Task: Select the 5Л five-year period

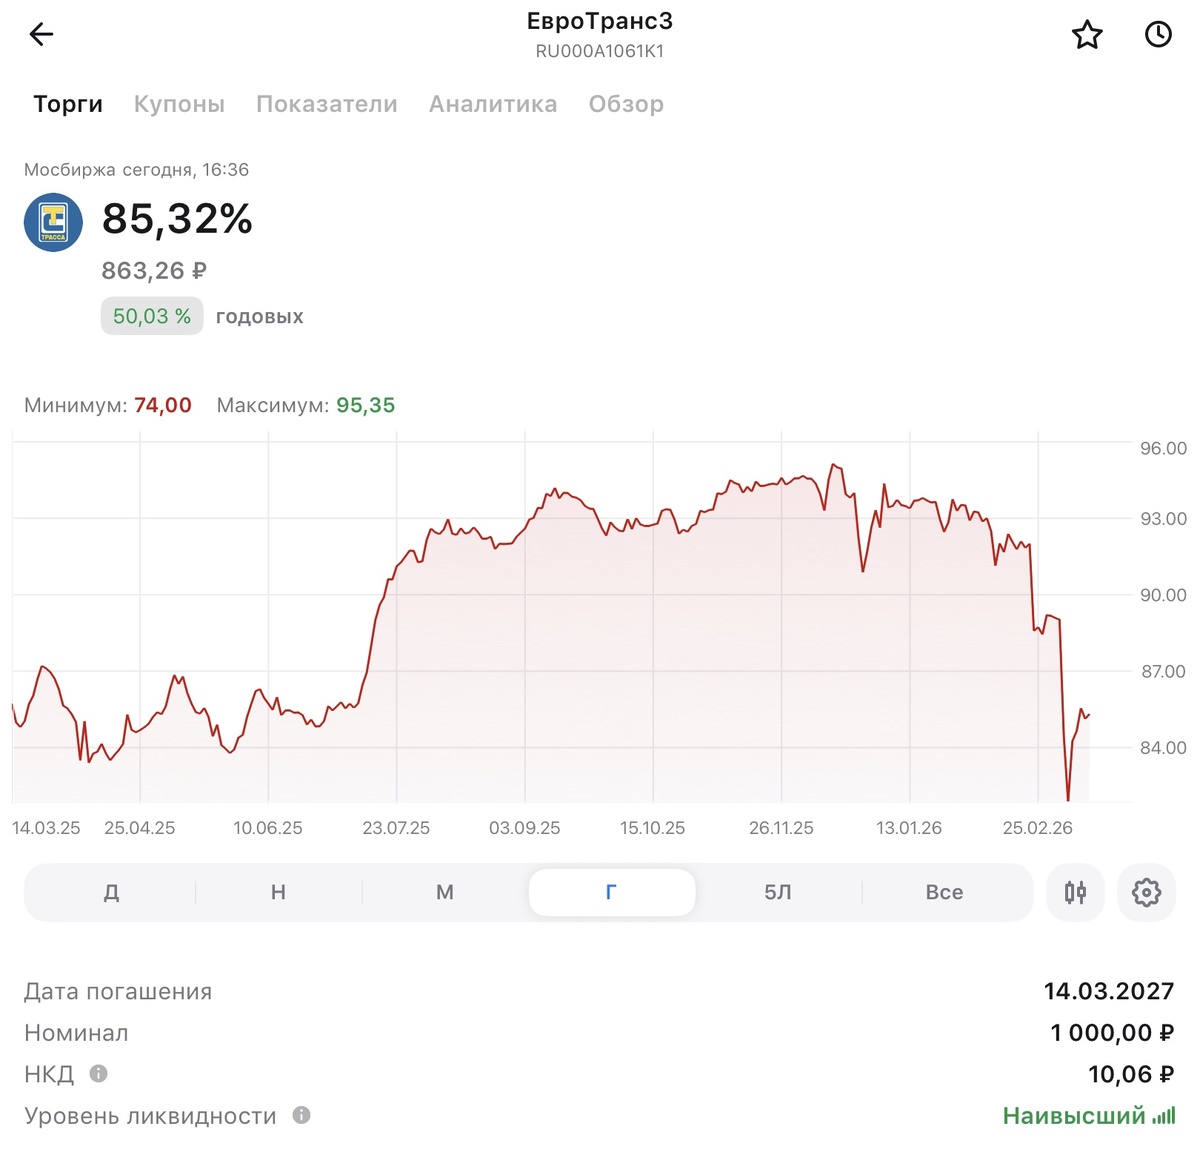Action: 778,892
